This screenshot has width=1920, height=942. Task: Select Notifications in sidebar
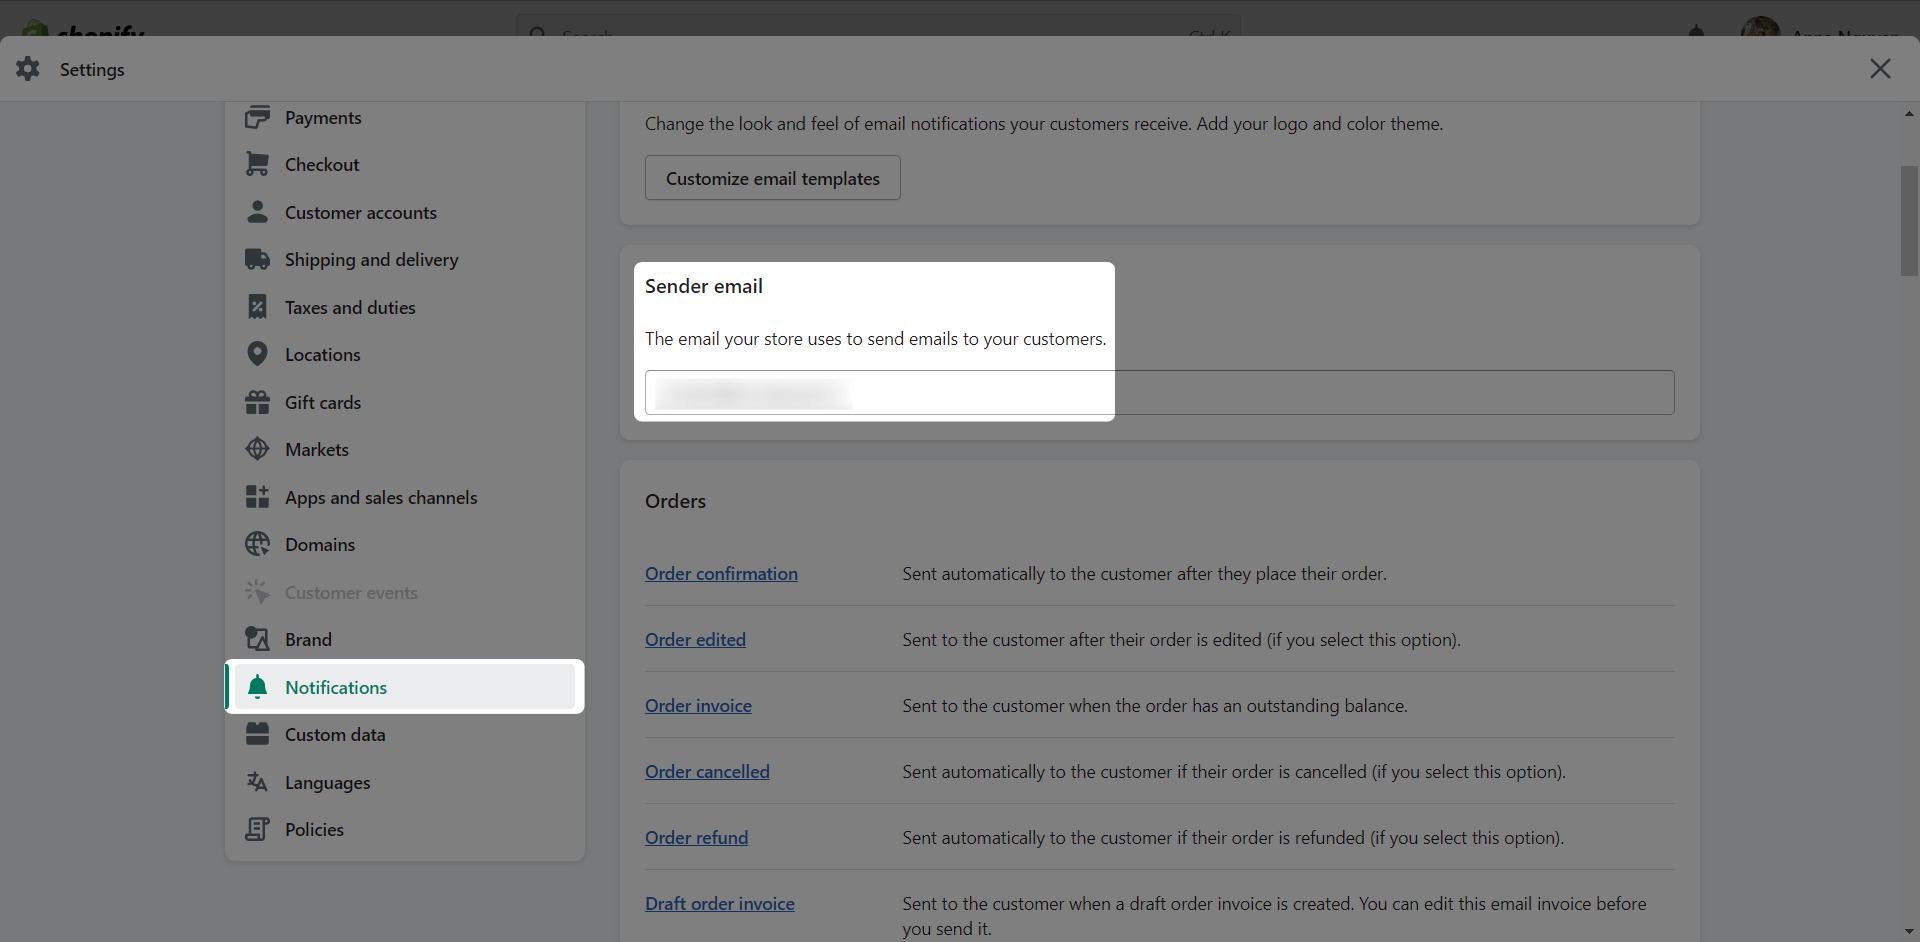click(x=405, y=687)
